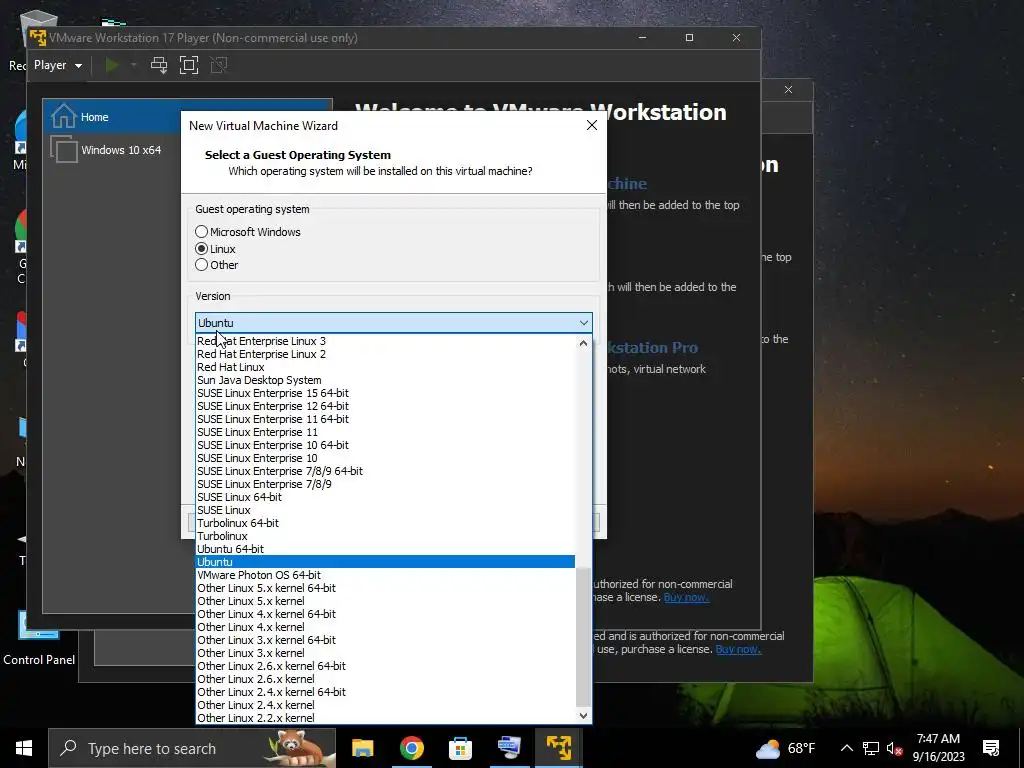
Task: Click upper Buy now link in Player window
Action: [686, 598]
